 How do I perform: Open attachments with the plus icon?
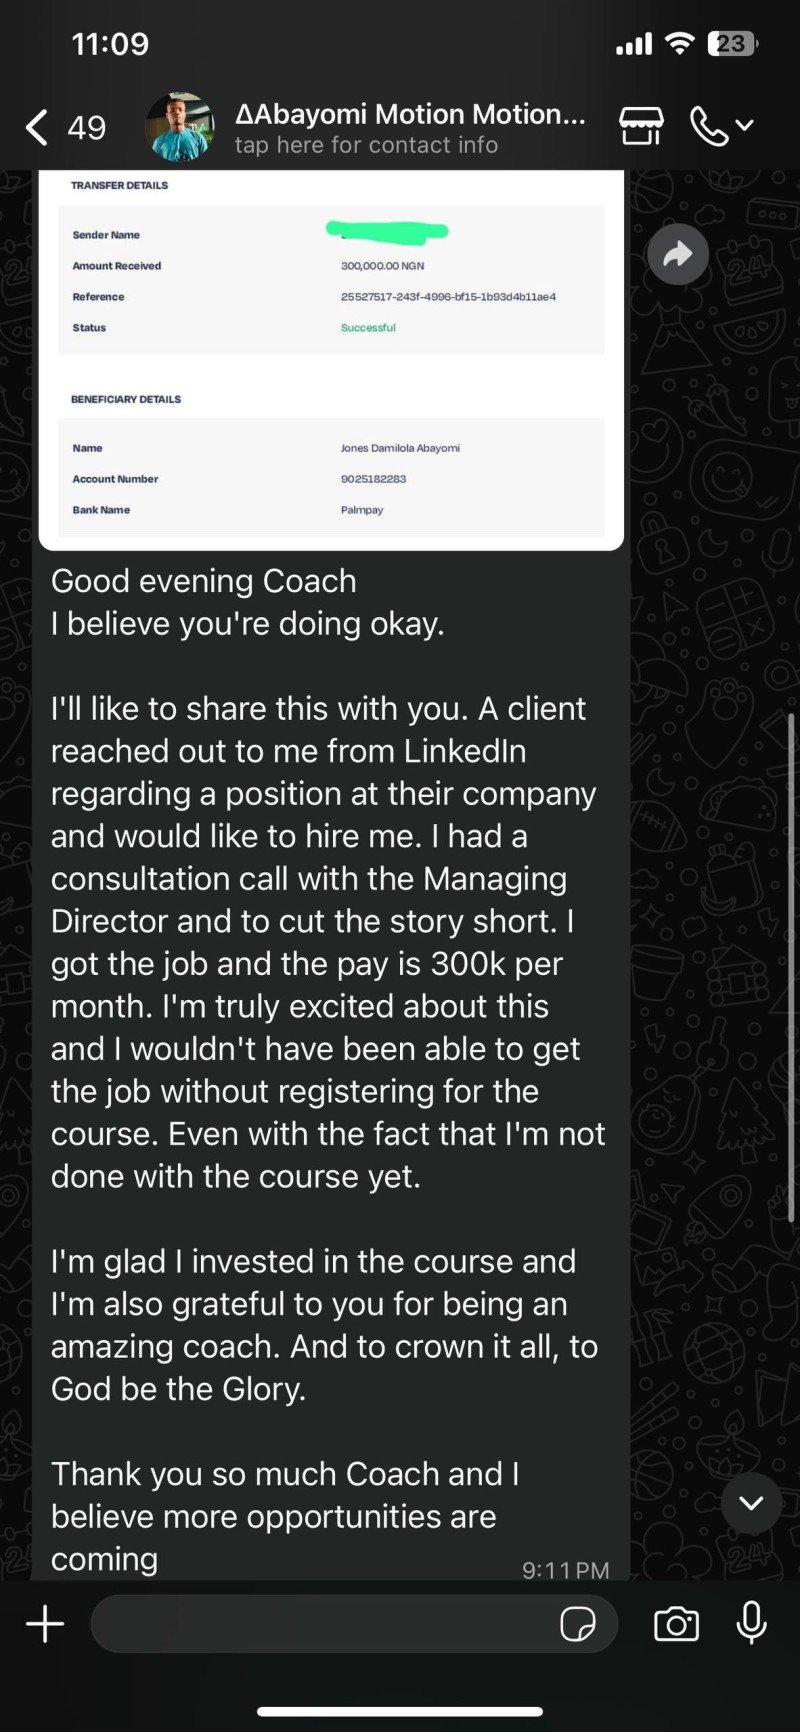[x=45, y=1624]
